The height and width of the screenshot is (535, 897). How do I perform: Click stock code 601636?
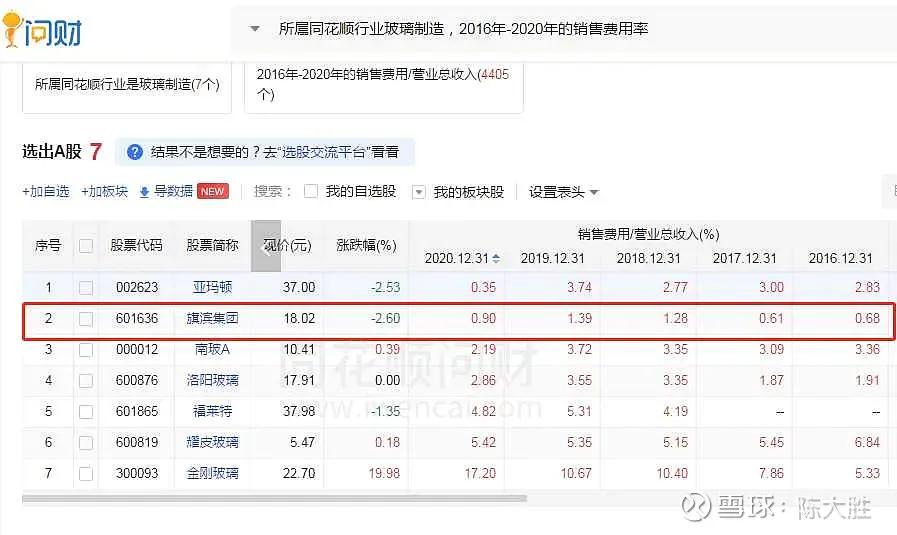point(137,318)
